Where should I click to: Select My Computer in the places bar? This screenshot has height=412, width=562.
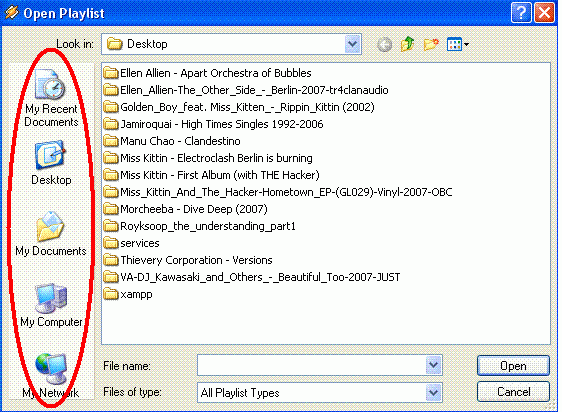pyautogui.click(x=51, y=305)
